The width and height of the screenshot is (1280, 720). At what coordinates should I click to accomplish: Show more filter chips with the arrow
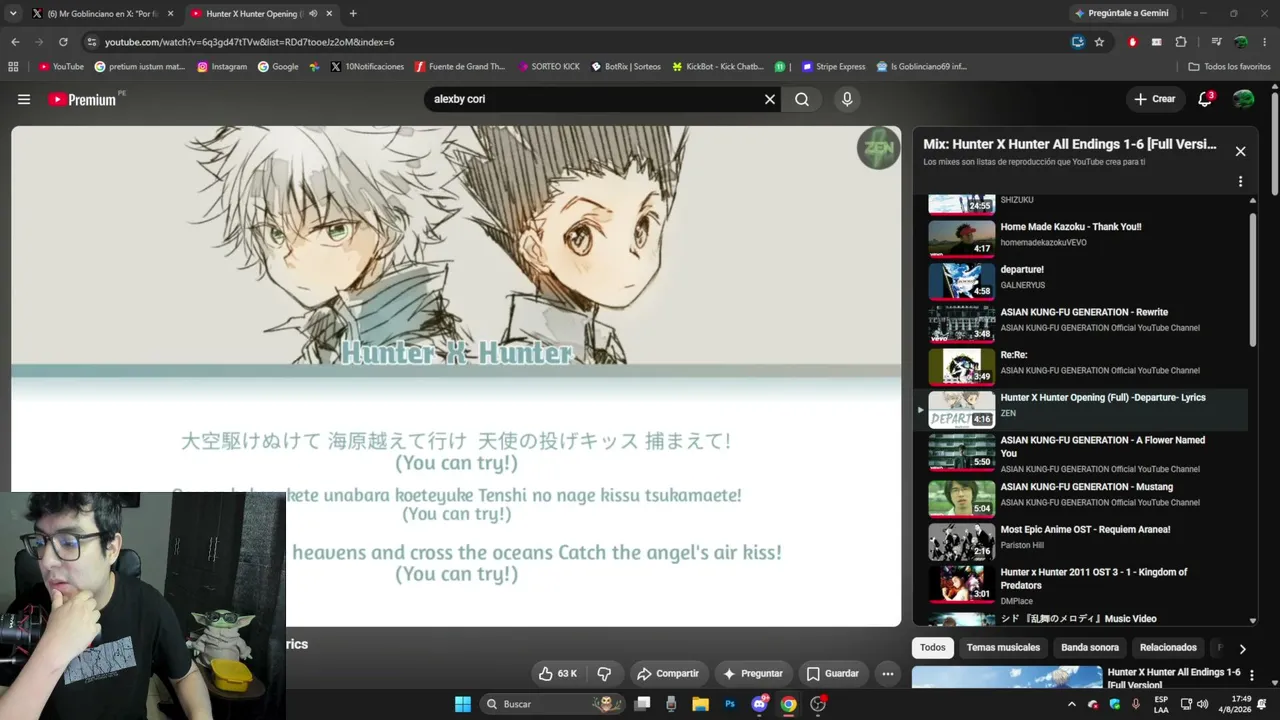click(1242, 648)
